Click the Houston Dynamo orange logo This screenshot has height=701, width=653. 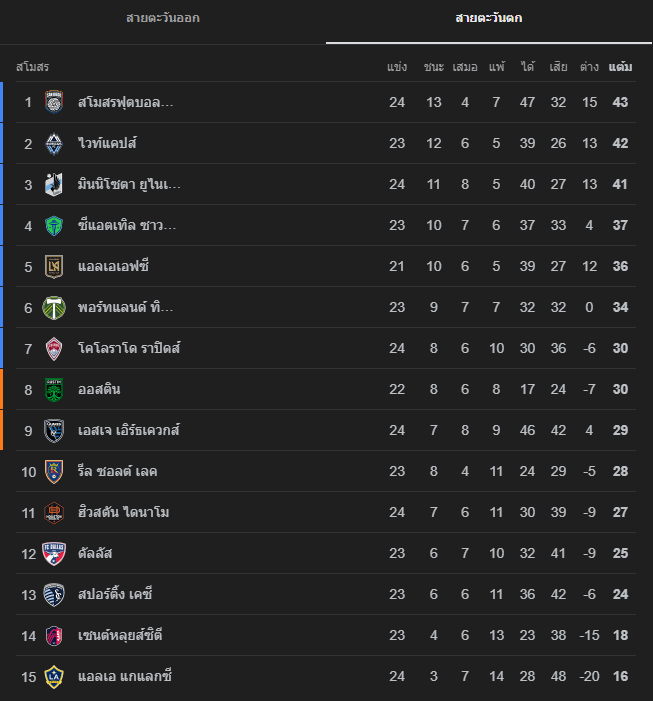coord(54,513)
